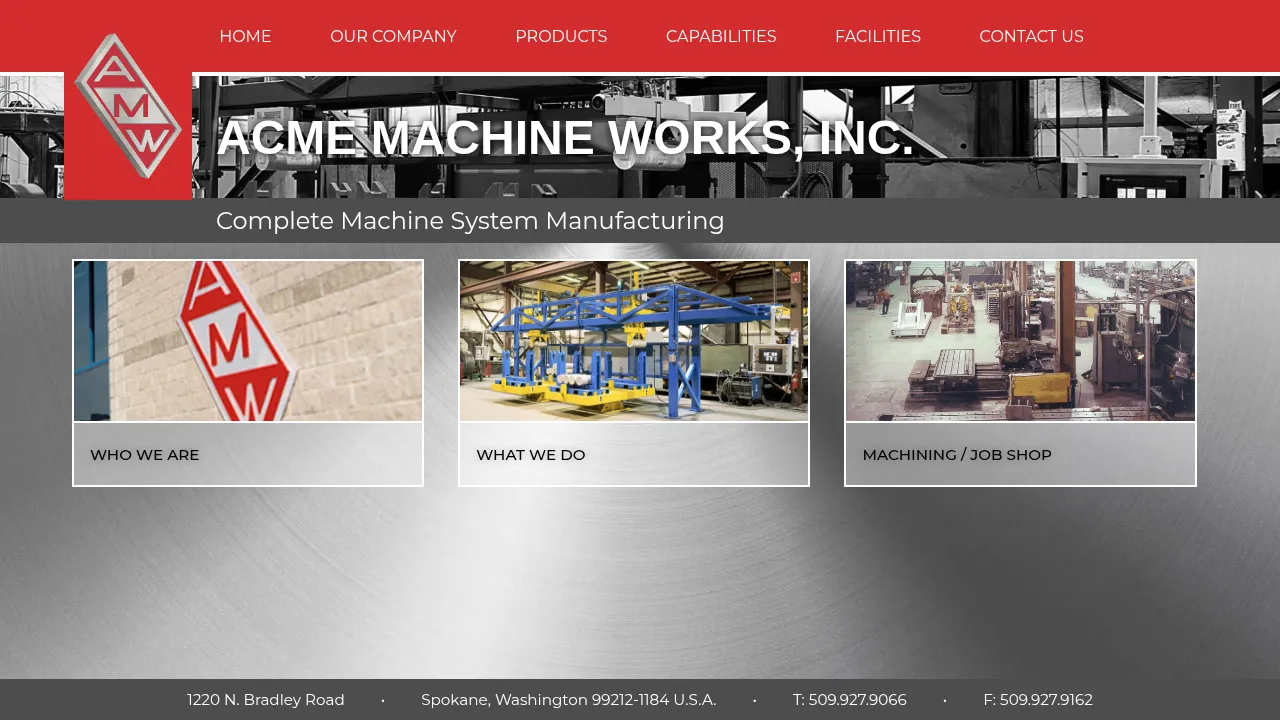
Task: Click the AMW diamond logo in the header
Action: point(128,106)
